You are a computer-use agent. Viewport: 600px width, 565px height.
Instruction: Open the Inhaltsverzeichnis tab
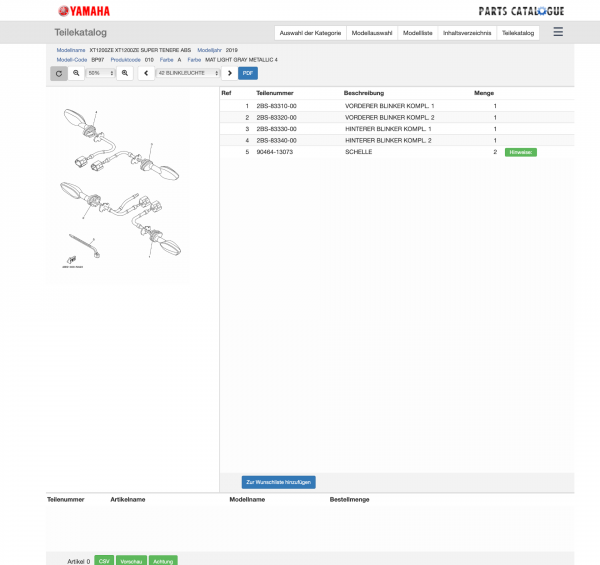pyautogui.click(x=467, y=33)
